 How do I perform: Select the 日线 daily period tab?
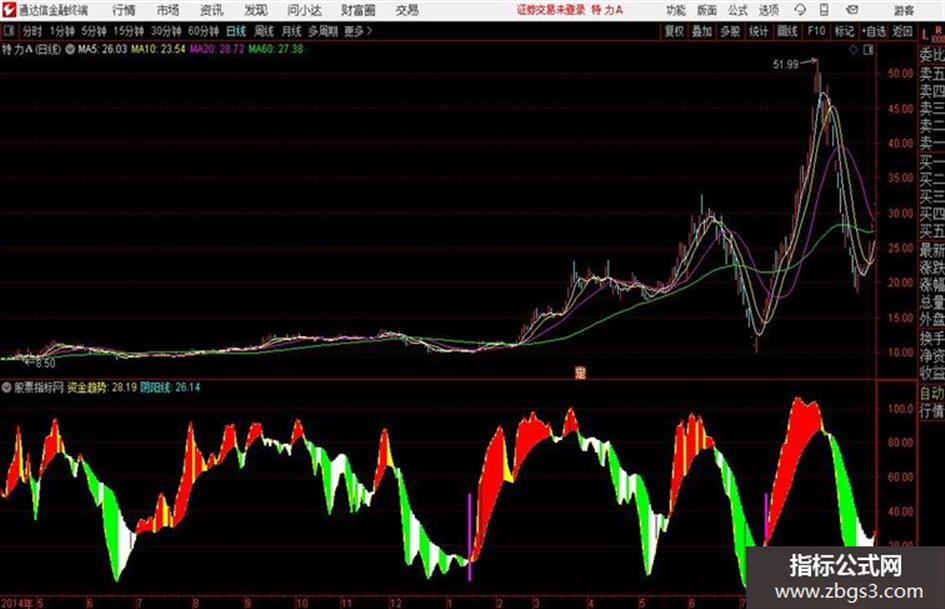pos(236,31)
